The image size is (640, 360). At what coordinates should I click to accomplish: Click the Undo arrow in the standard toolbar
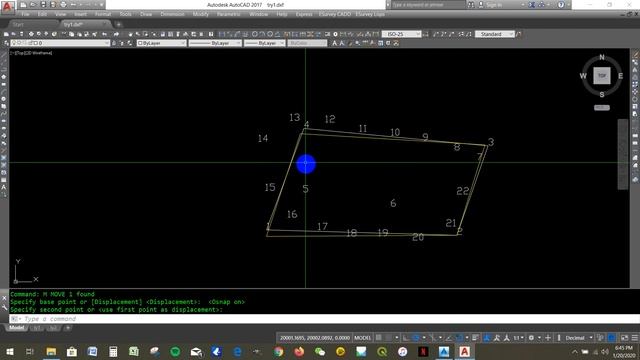[104, 34]
